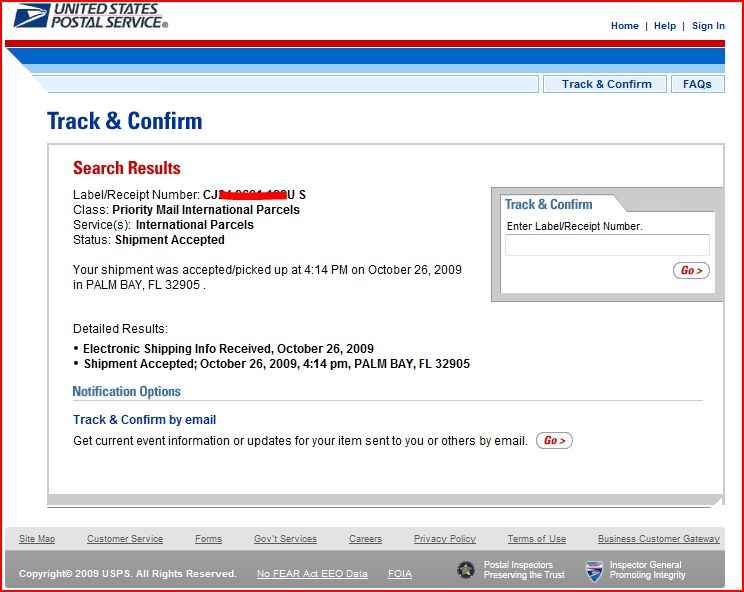Click the Label/Receipt Number input field
Image resolution: width=744 pixels, height=592 pixels.
[607, 245]
